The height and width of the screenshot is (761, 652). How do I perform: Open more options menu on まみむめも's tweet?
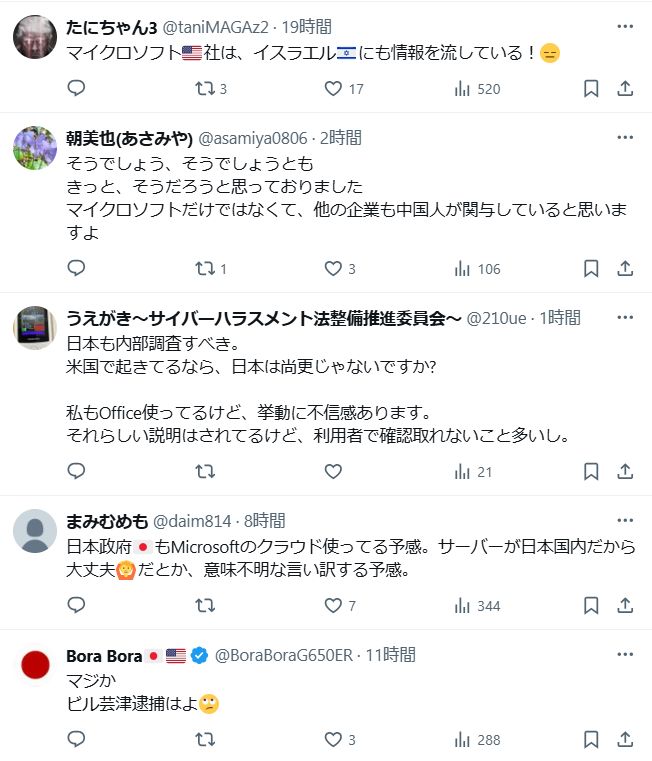click(x=625, y=521)
